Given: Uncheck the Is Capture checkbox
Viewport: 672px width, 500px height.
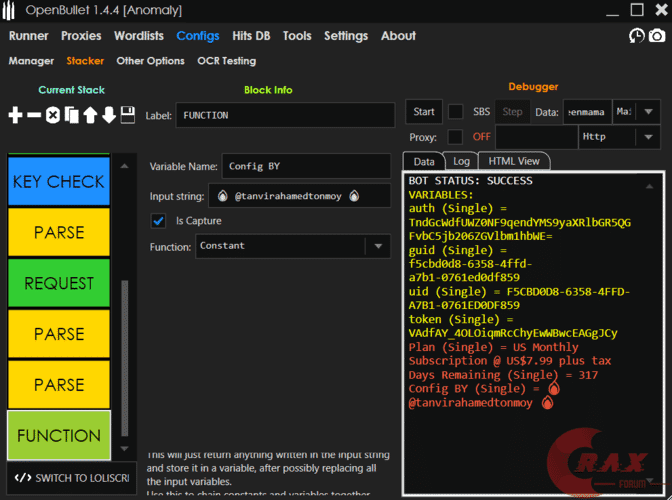Looking at the screenshot, I should point(158,220).
